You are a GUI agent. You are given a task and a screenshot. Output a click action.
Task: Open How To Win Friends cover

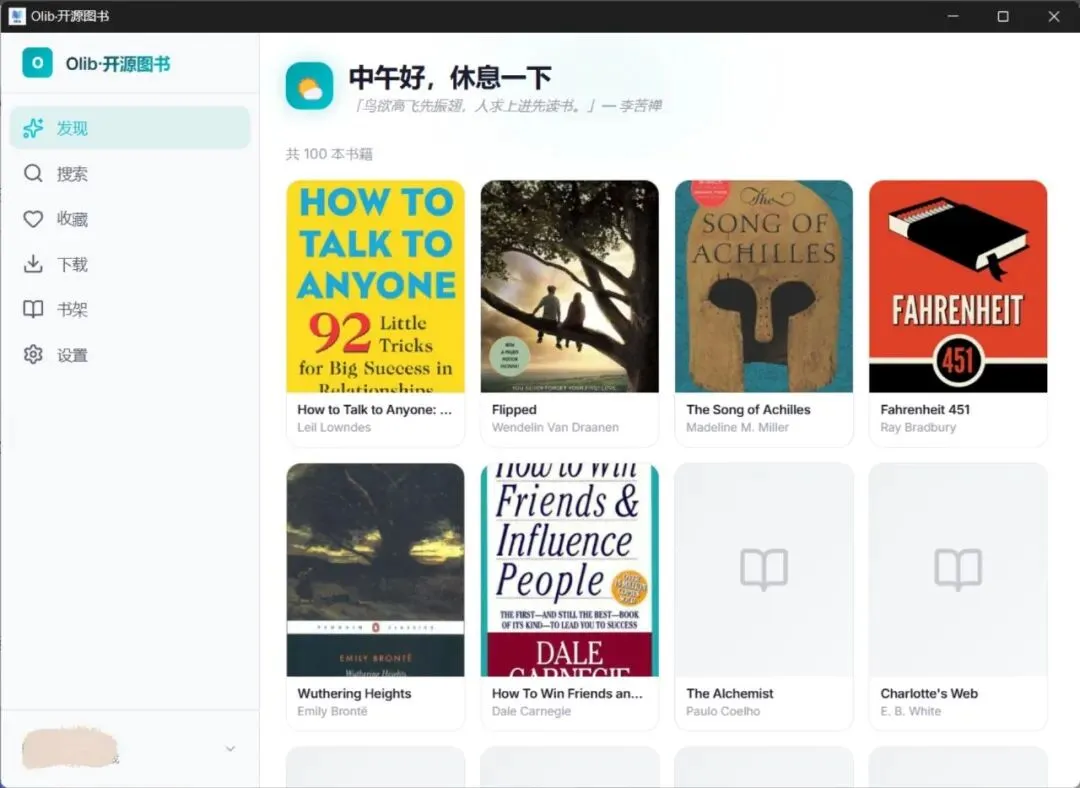tap(570, 570)
